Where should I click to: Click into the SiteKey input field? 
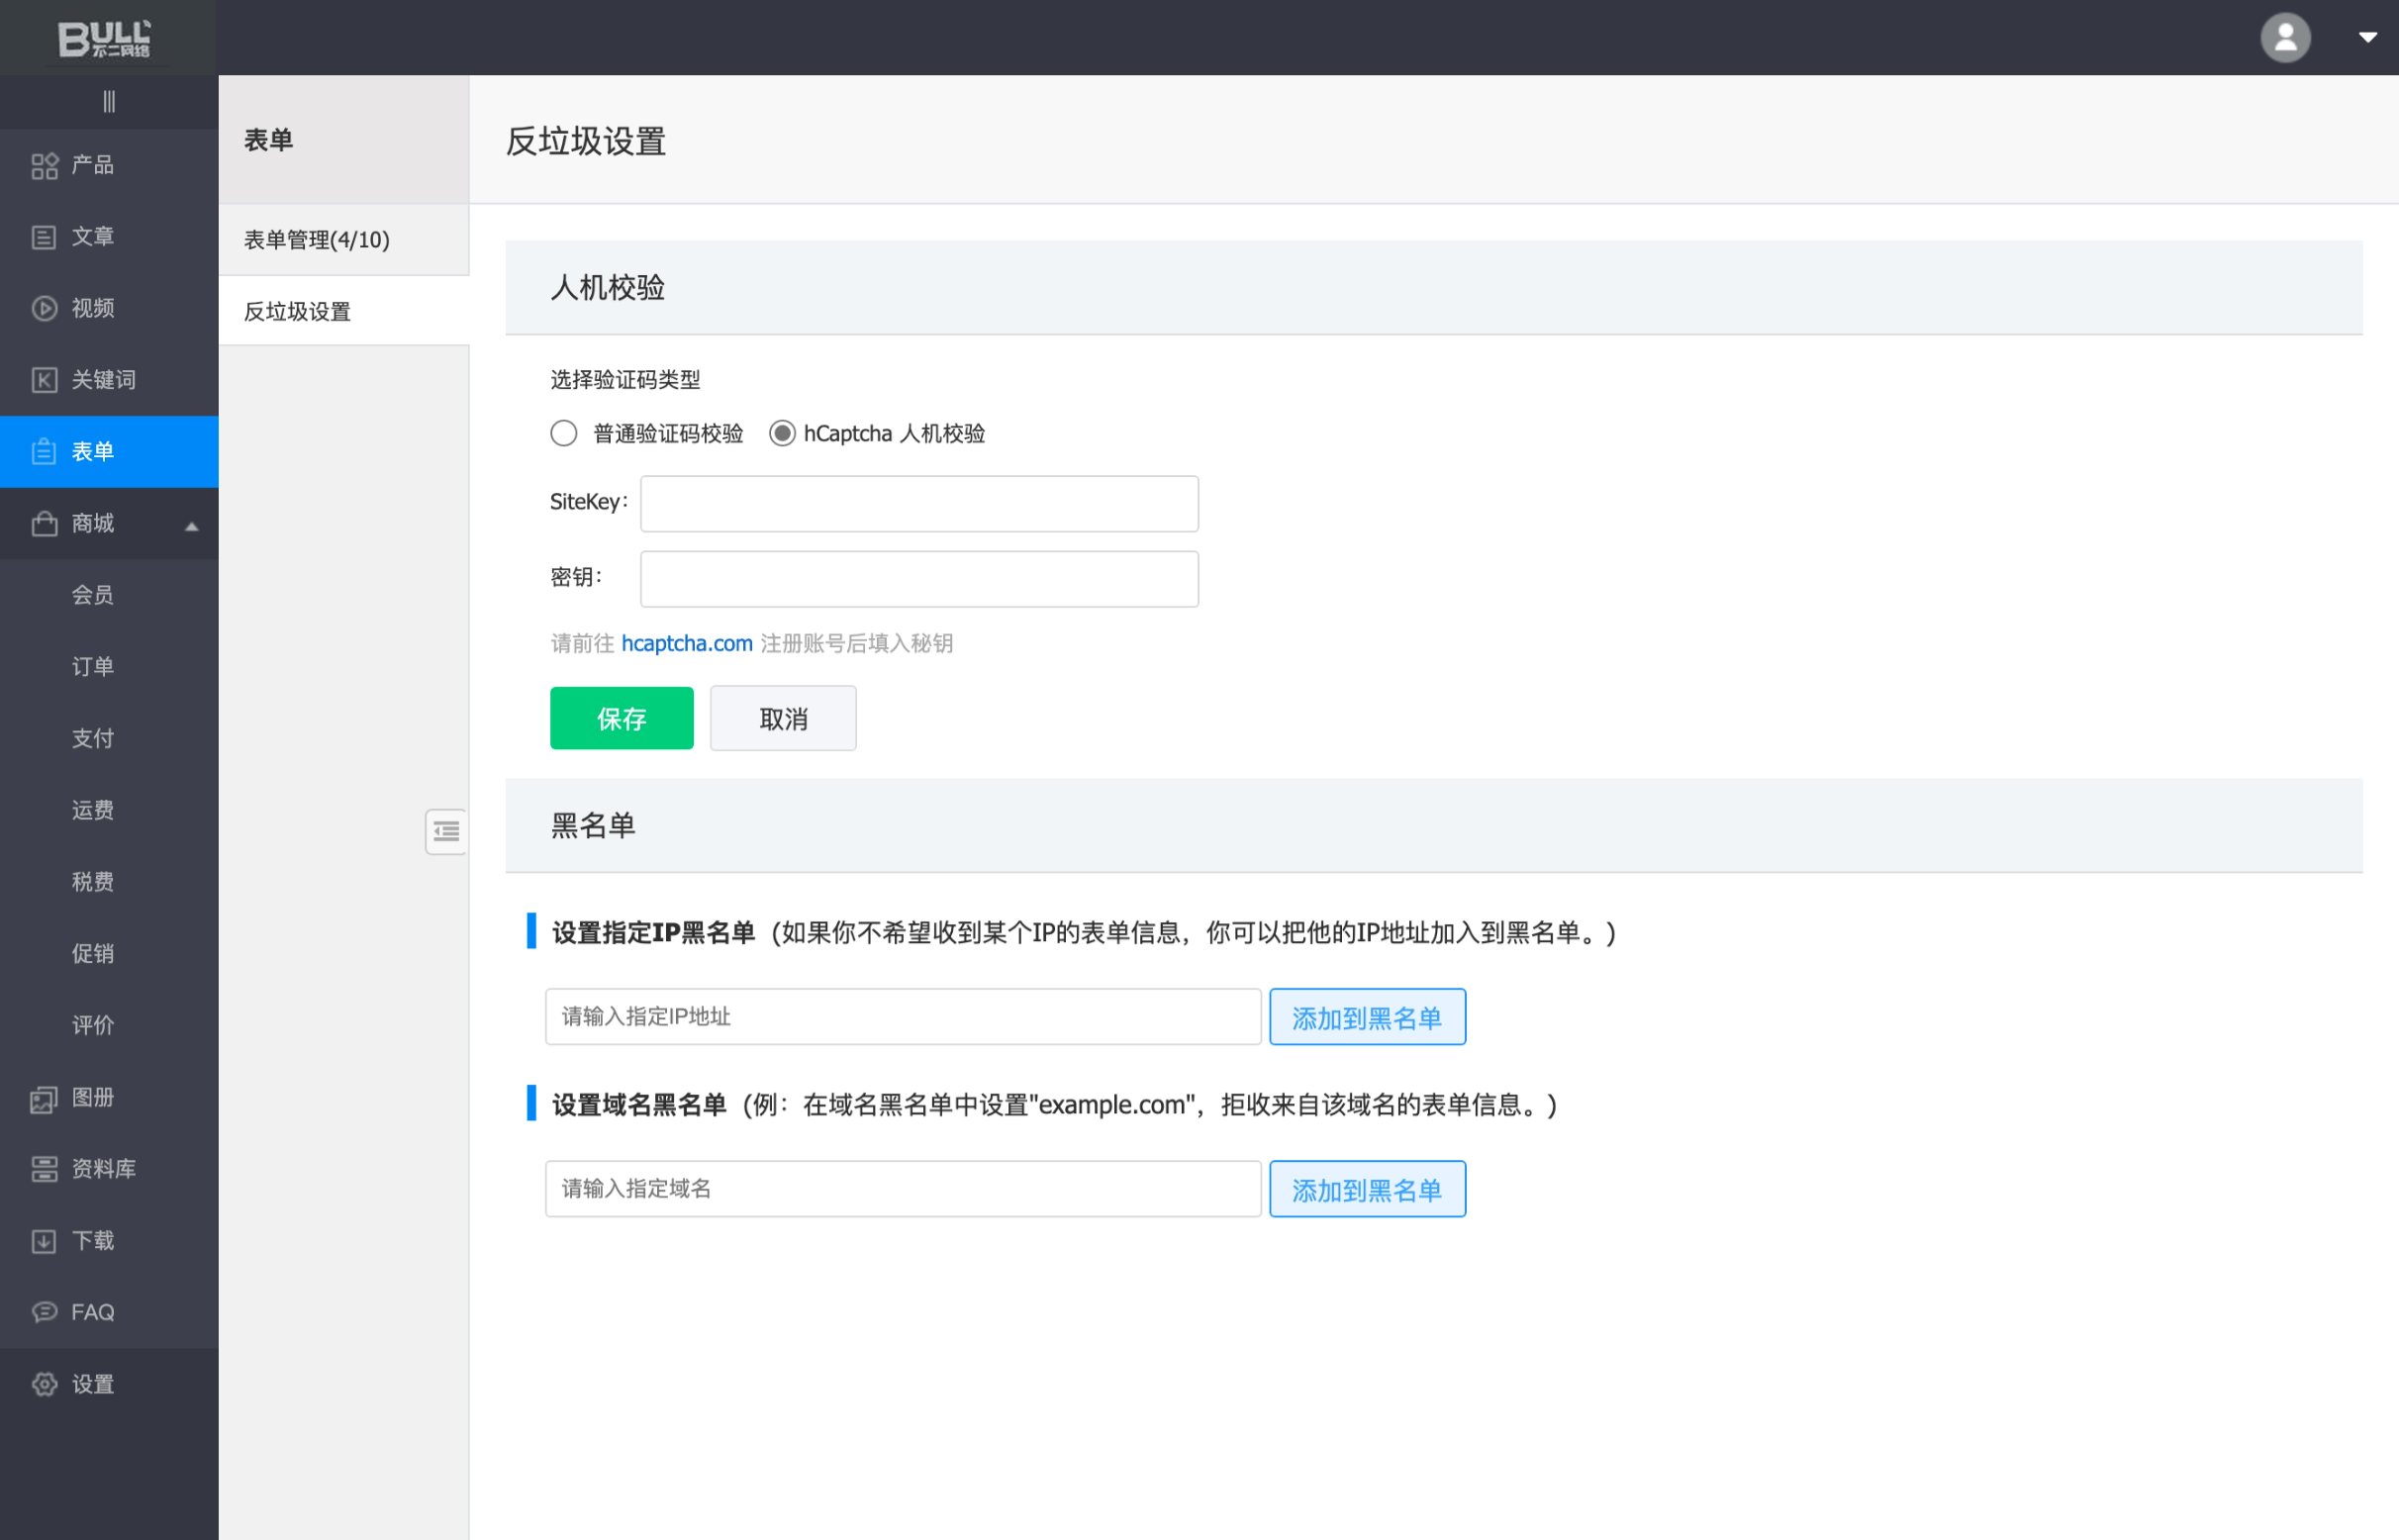919,504
